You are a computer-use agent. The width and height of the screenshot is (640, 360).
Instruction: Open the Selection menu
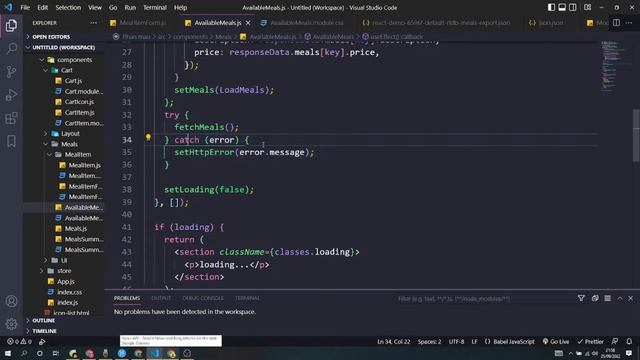coord(68,7)
